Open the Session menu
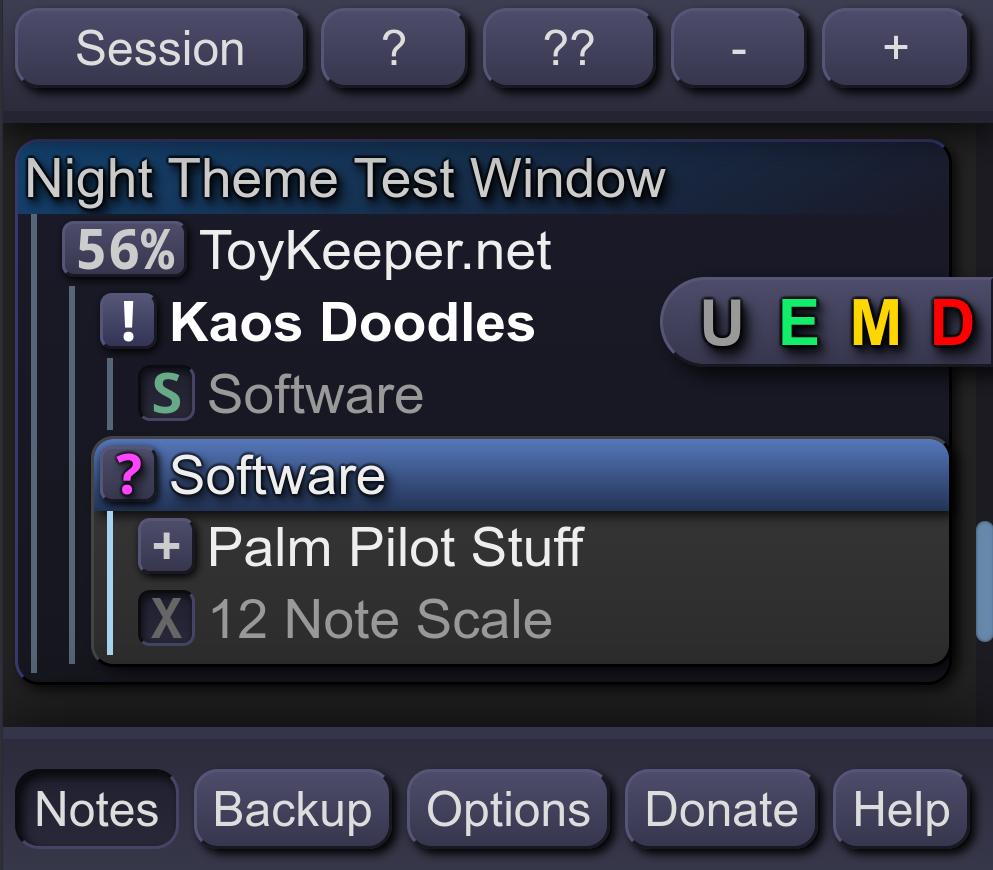 coord(160,48)
